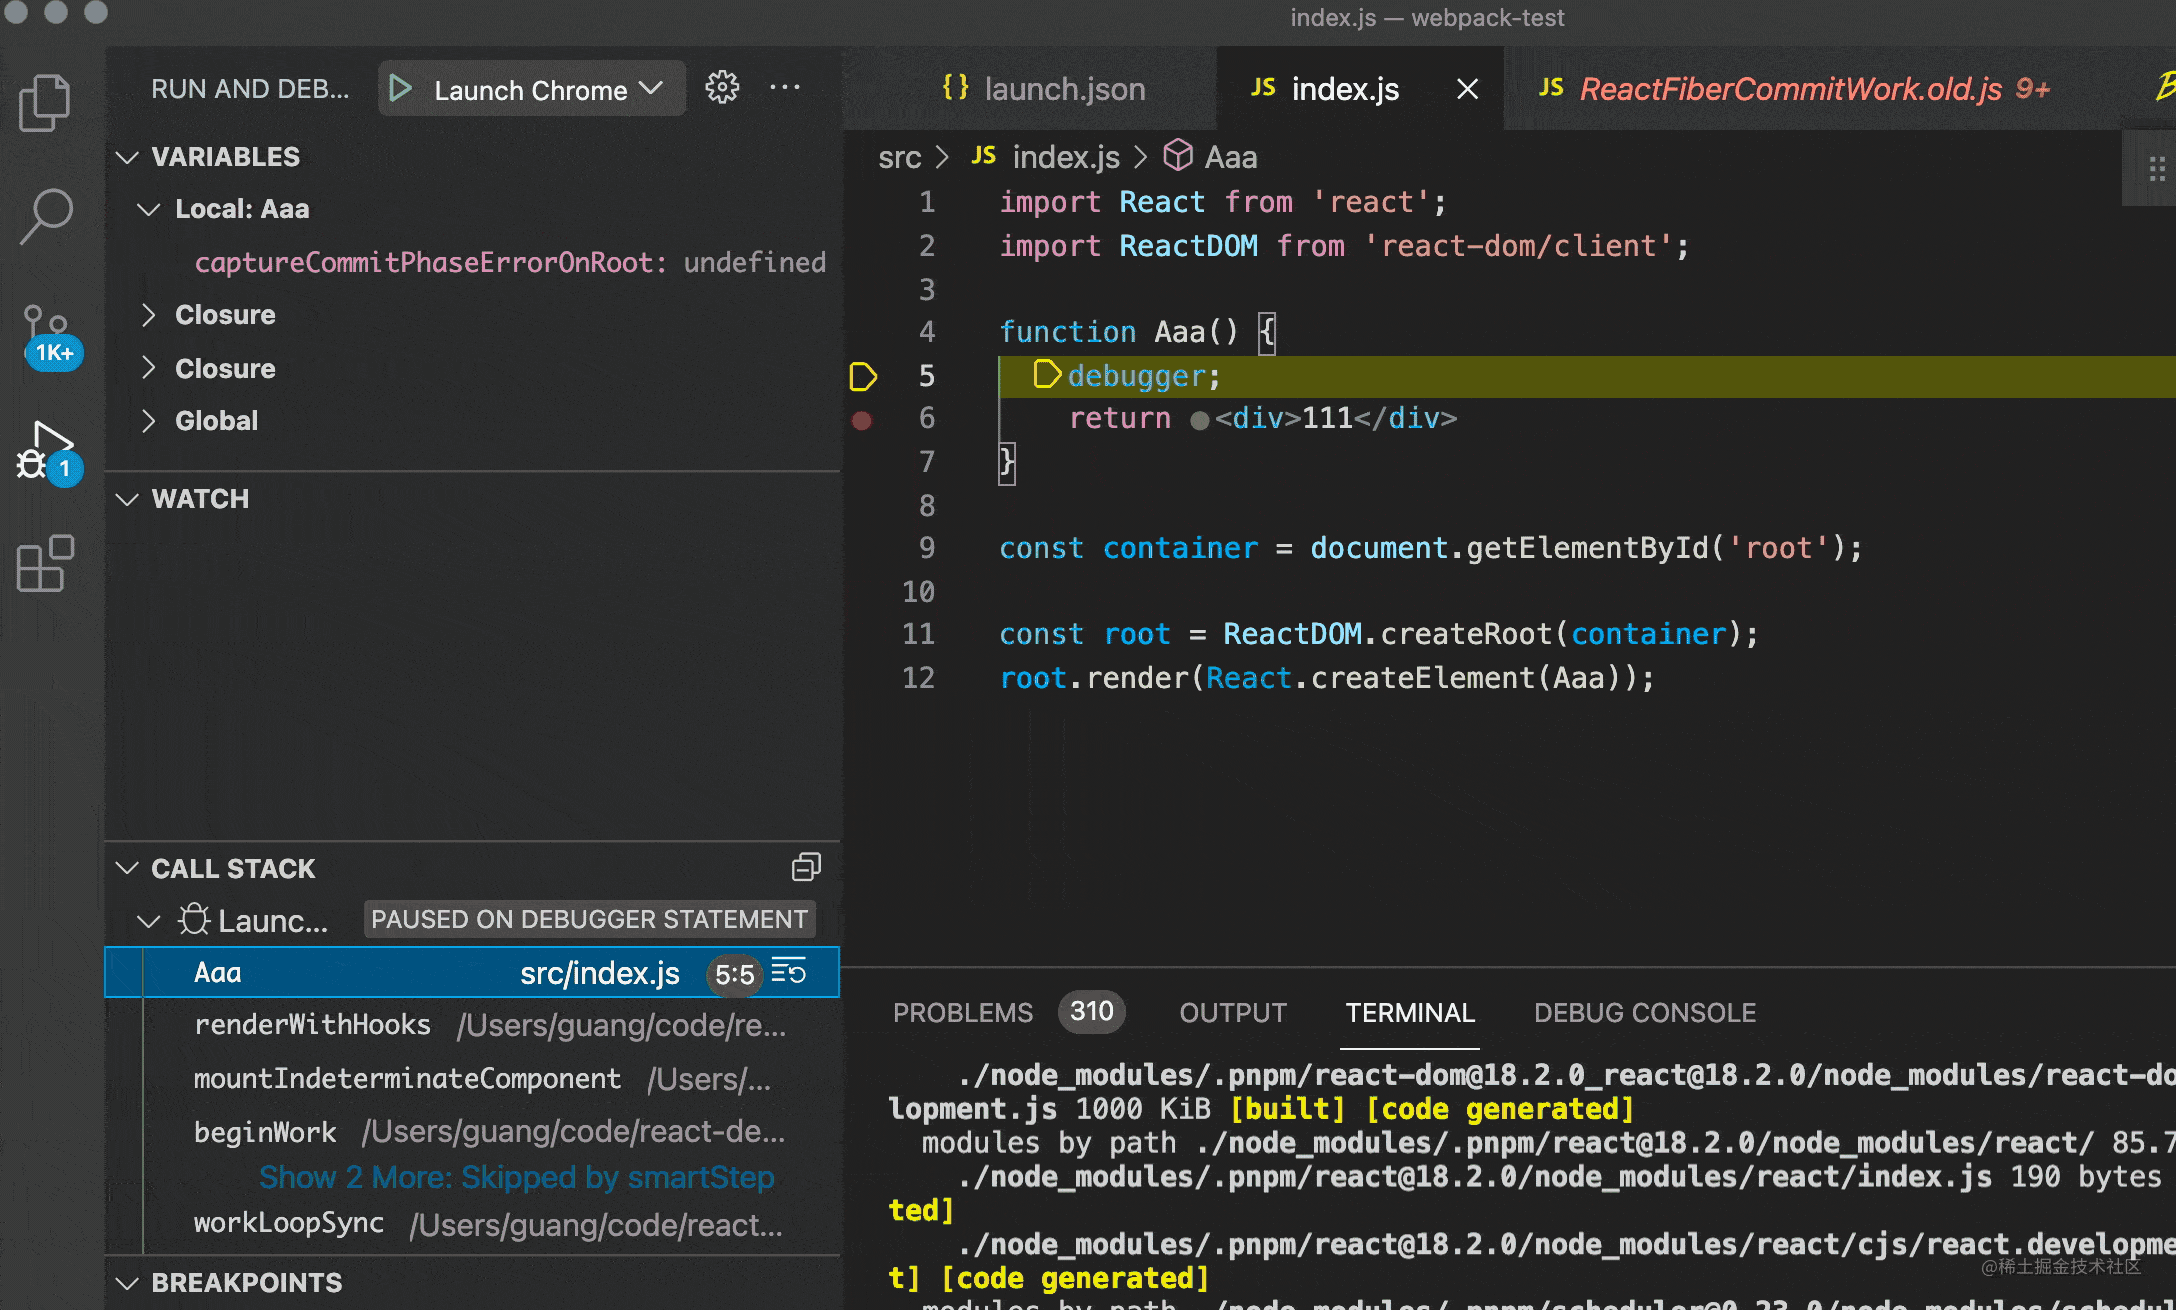Click Restart Frame icon on Aaa frame
The image size is (2176, 1310).
789,972
